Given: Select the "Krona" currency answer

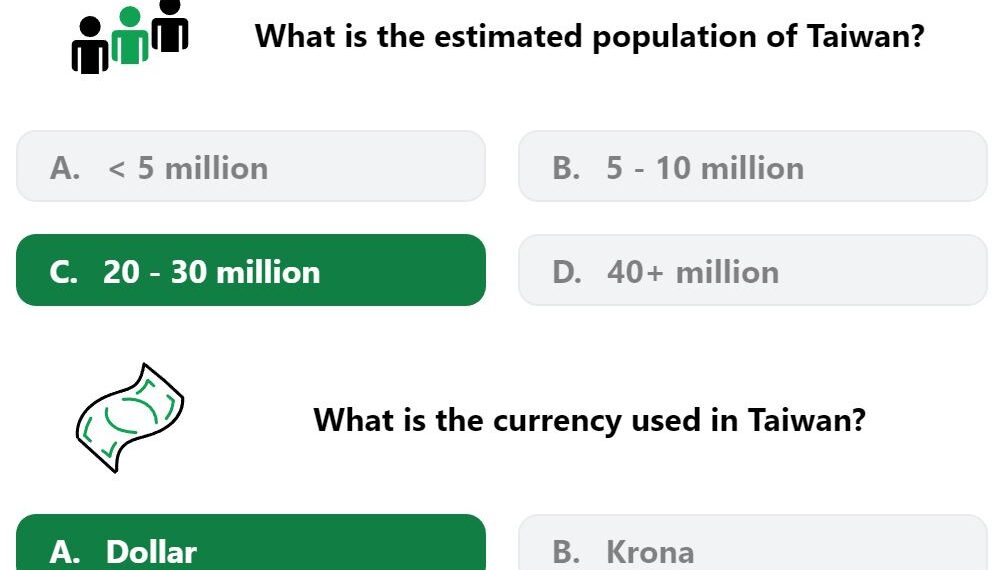Looking at the screenshot, I should [x=753, y=543].
